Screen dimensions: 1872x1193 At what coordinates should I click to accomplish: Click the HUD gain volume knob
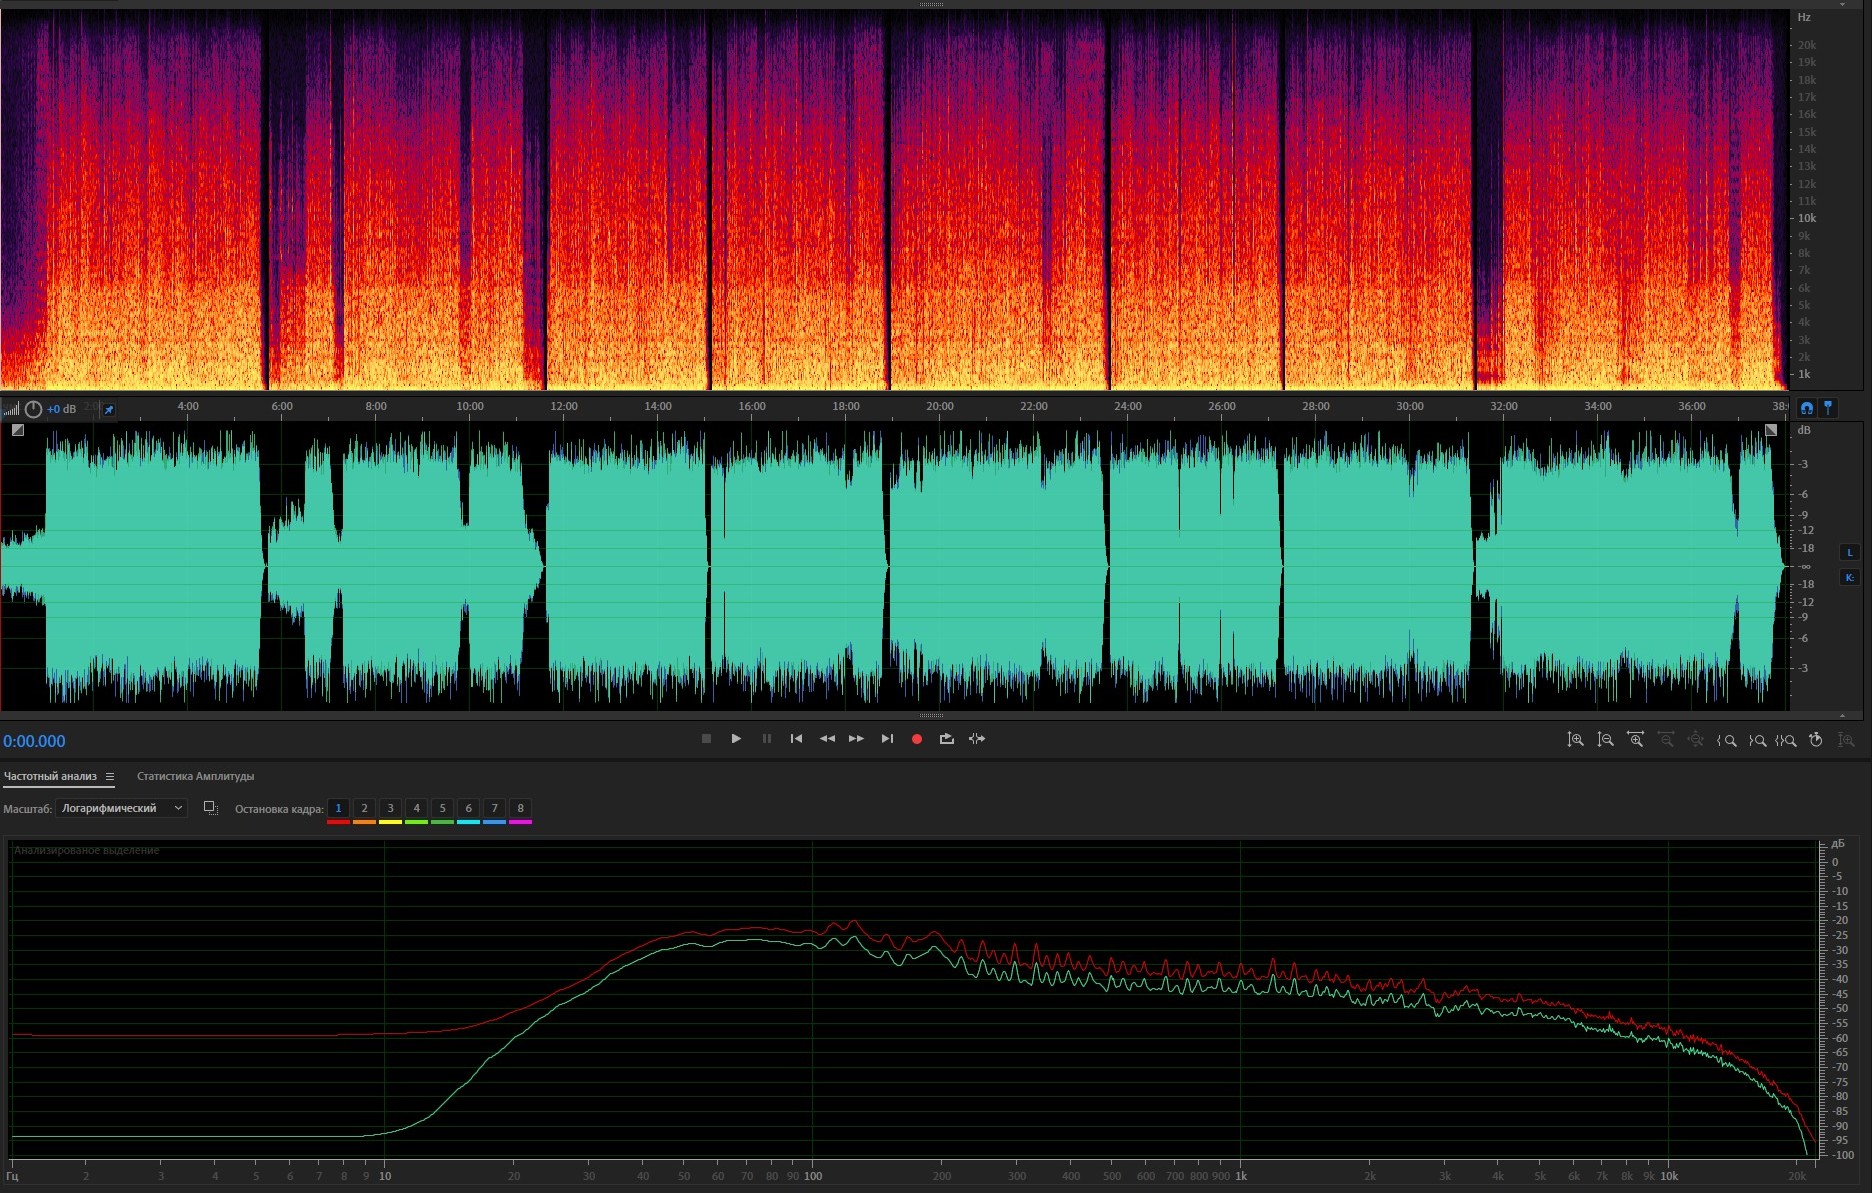click(33, 409)
